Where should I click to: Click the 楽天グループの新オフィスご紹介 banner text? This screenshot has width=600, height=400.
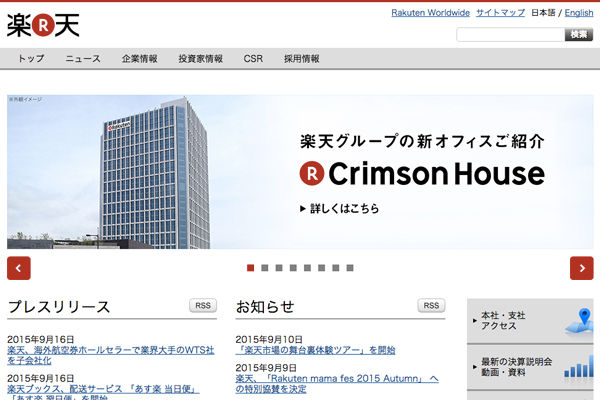[x=422, y=141]
